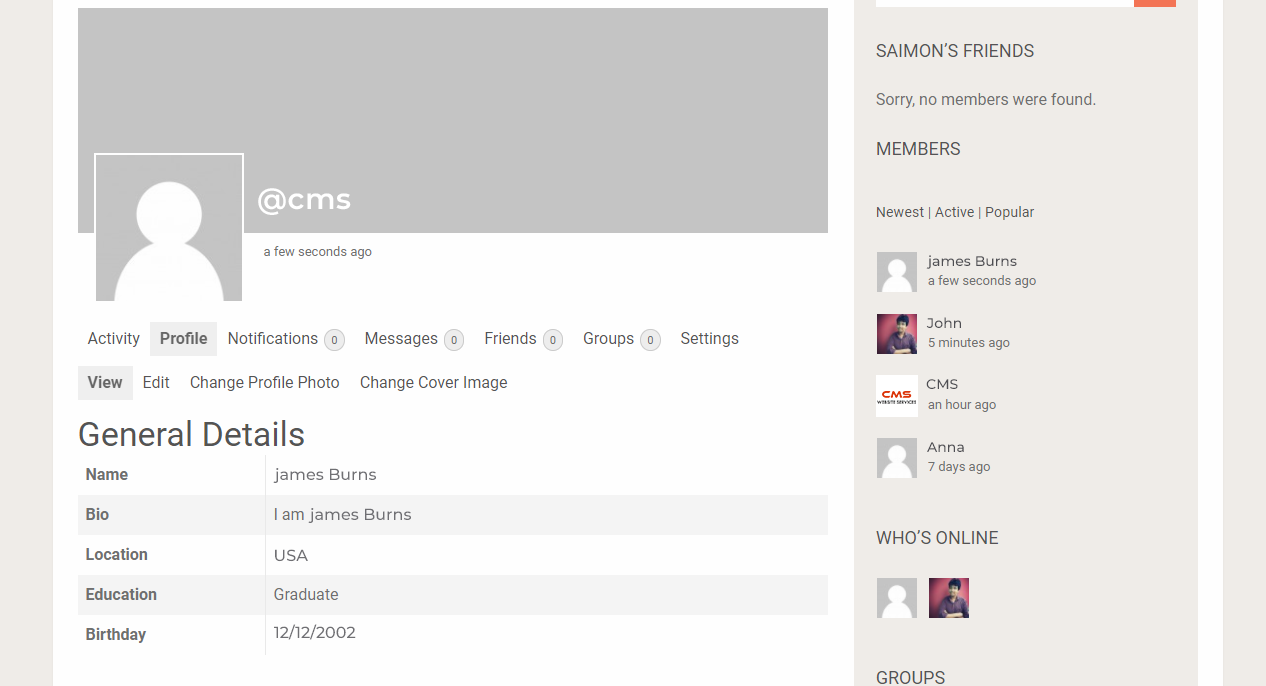The width and height of the screenshot is (1266, 686).
Task: Select Change Profile Photo option
Action: tap(264, 383)
